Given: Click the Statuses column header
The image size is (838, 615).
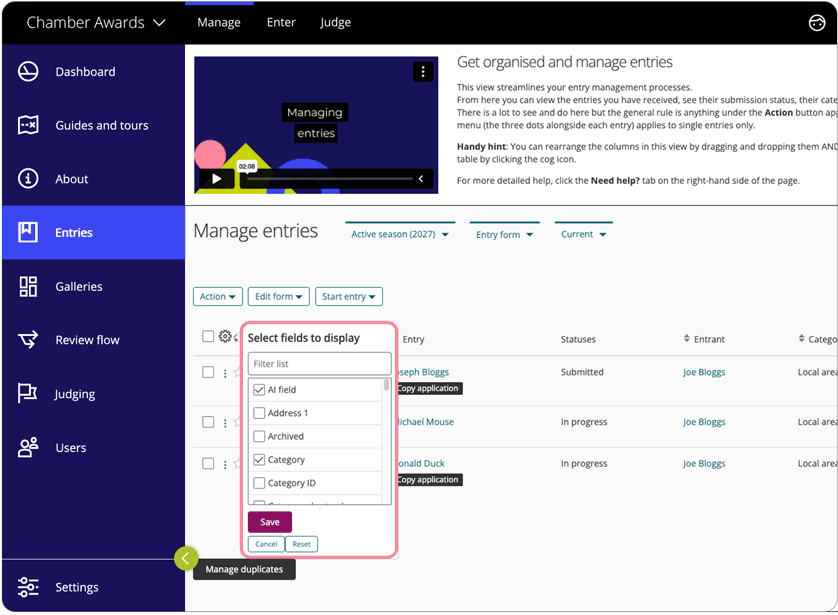Looking at the screenshot, I should tap(578, 339).
